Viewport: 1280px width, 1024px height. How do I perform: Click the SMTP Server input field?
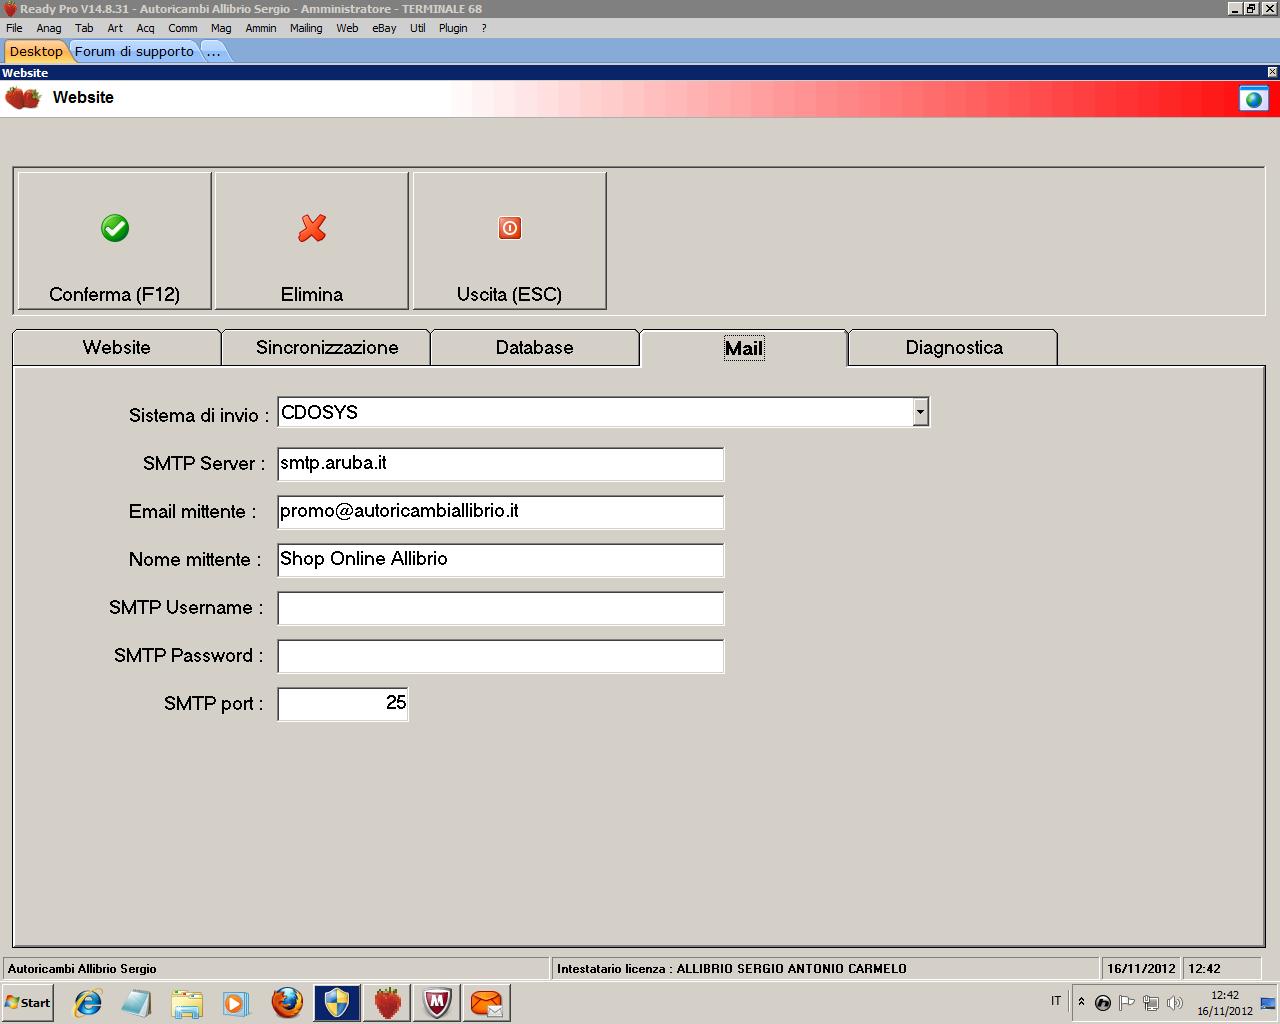pyautogui.click(x=501, y=464)
